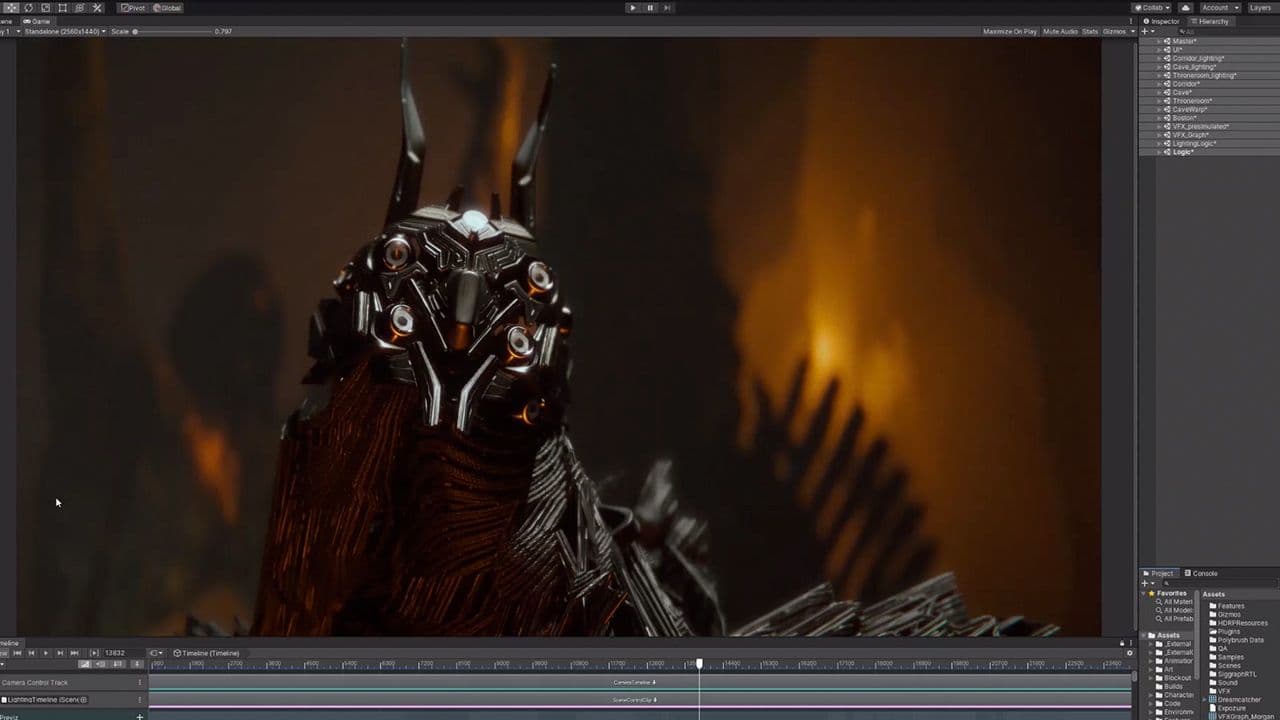1280x720 pixels.
Task: Toggle Pivot handle position mode
Action: (133, 7)
